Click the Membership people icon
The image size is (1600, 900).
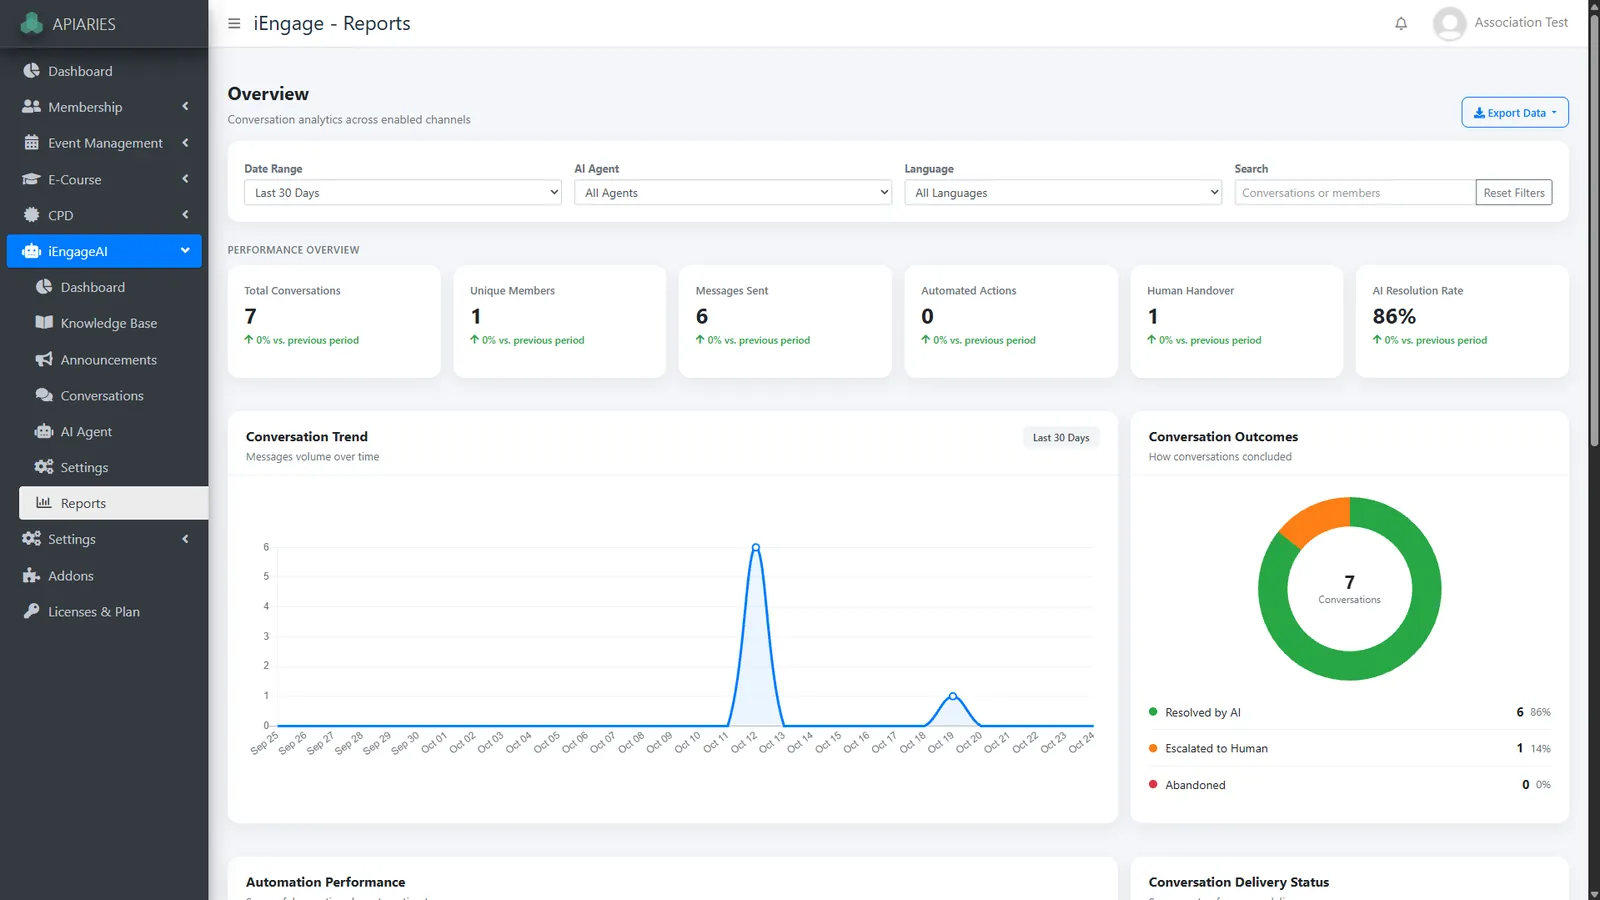pyautogui.click(x=32, y=107)
